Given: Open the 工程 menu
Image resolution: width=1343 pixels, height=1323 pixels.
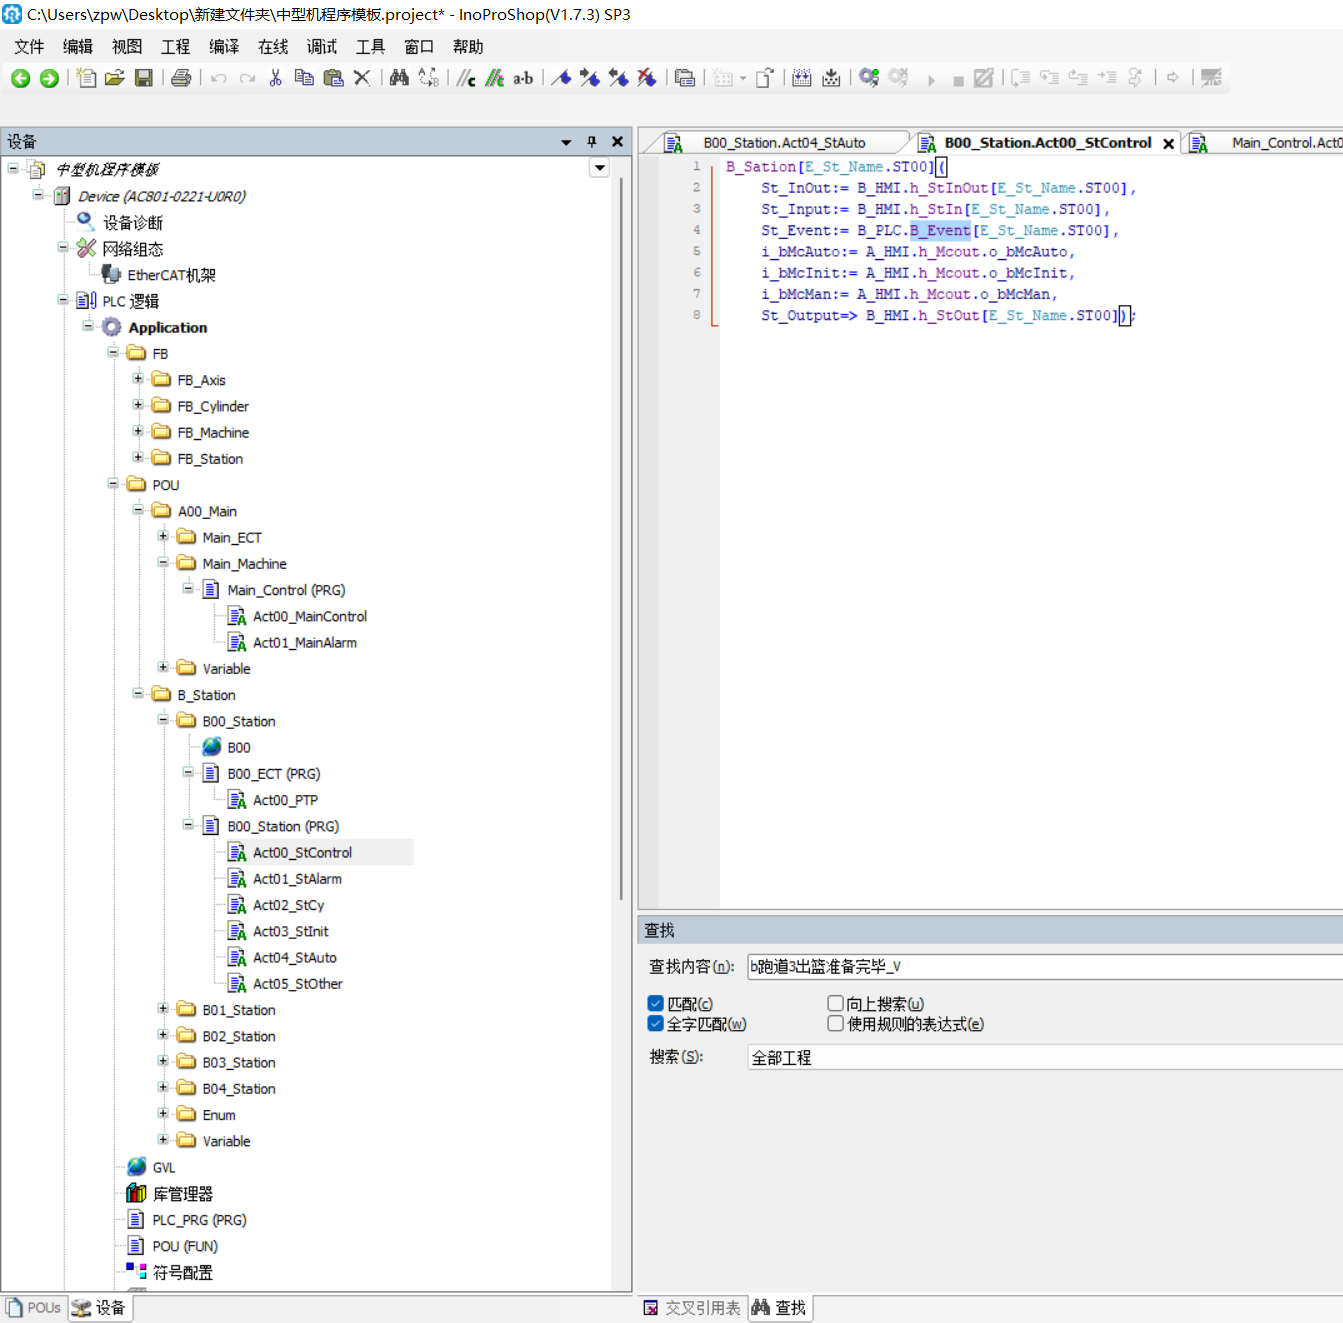Looking at the screenshot, I should (x=176, y=46).
